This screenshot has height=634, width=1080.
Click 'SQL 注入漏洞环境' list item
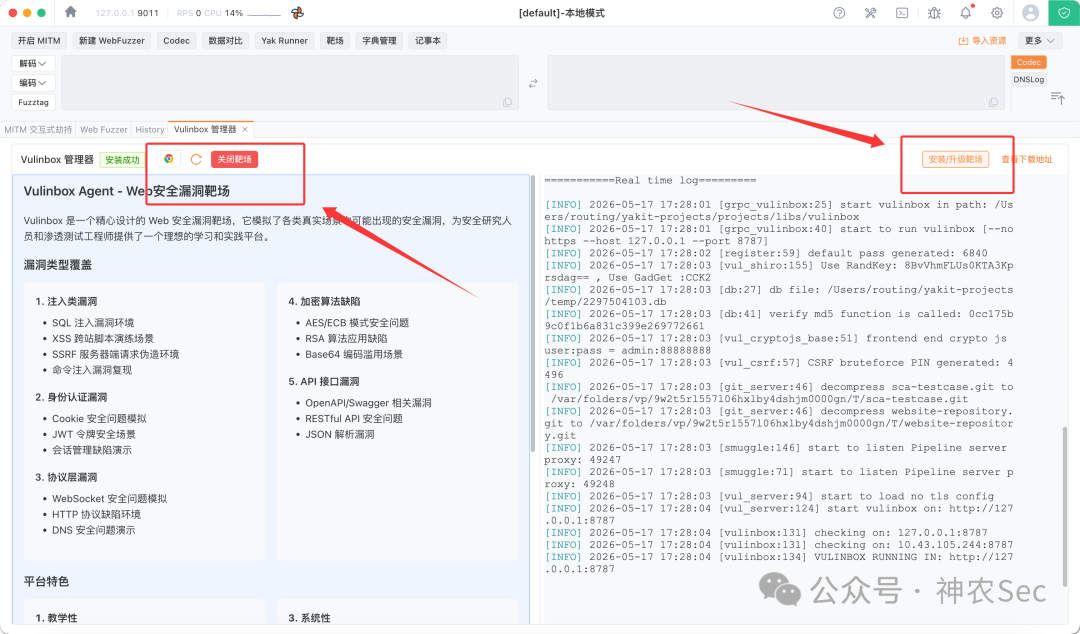[x=93, y=323]
